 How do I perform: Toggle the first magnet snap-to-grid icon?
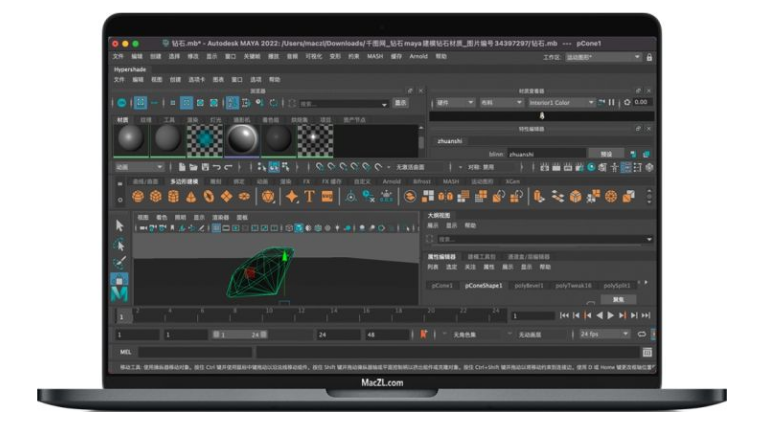point(320,167)
